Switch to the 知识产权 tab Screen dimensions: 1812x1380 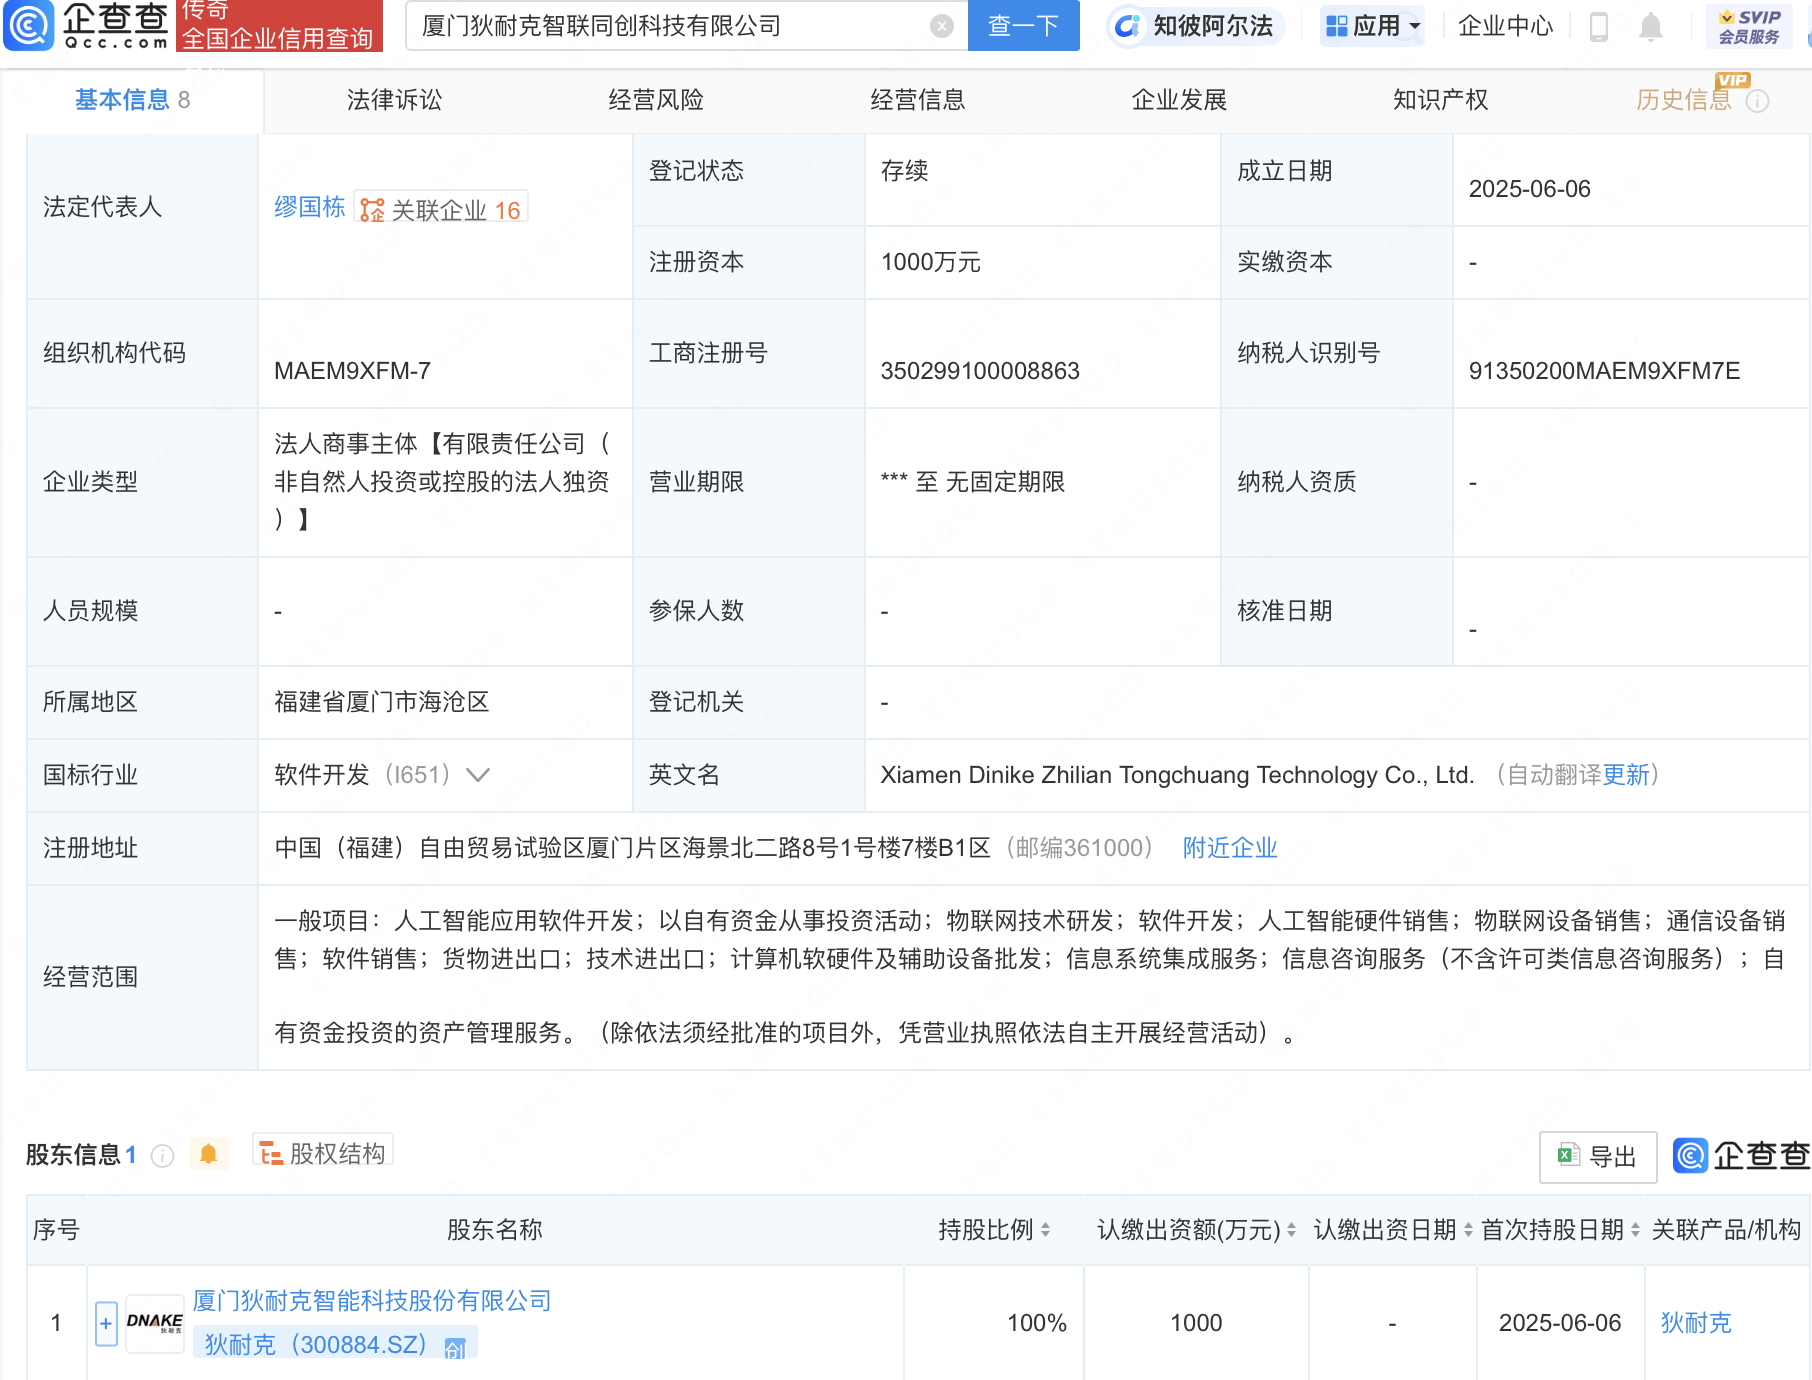1441,100
